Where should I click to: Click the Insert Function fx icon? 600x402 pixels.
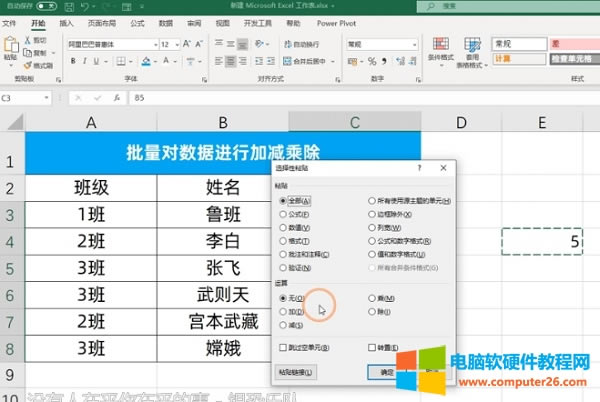(x=117, y=98)
